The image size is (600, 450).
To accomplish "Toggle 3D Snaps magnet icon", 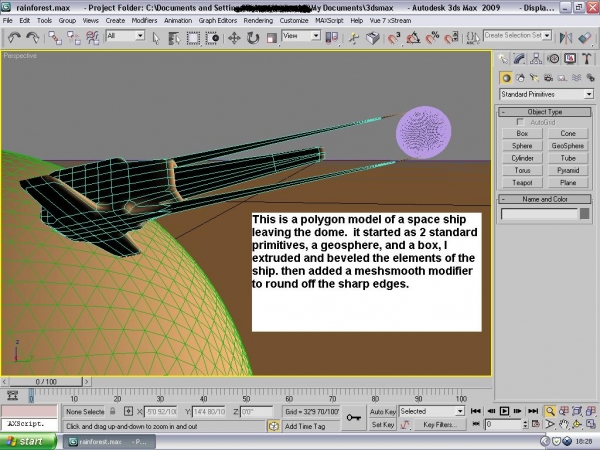I will 394,38.
